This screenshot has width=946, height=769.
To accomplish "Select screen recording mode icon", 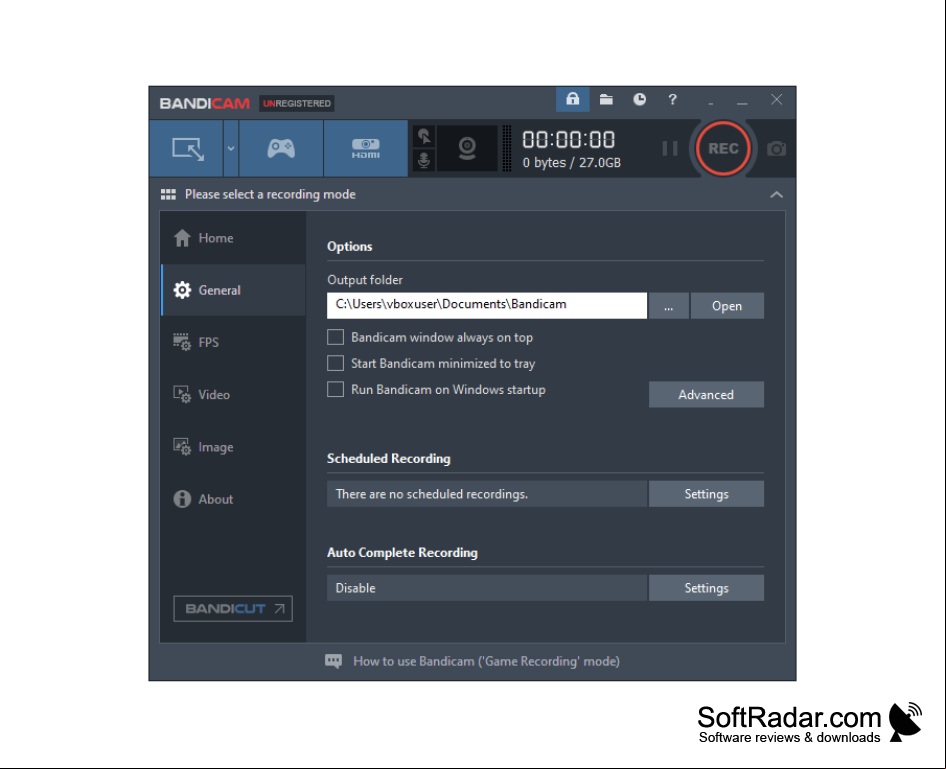I will coord(188,148).
